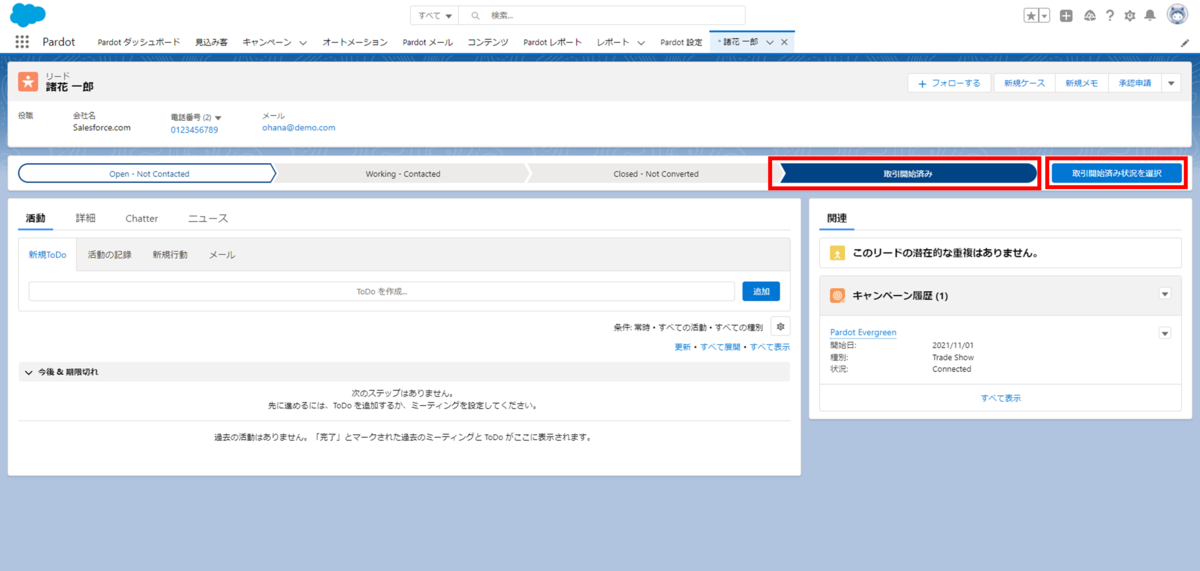Click 取引開始済み状況を選択 button
The image size is (1200, 571).
[x=1116, y=173]
